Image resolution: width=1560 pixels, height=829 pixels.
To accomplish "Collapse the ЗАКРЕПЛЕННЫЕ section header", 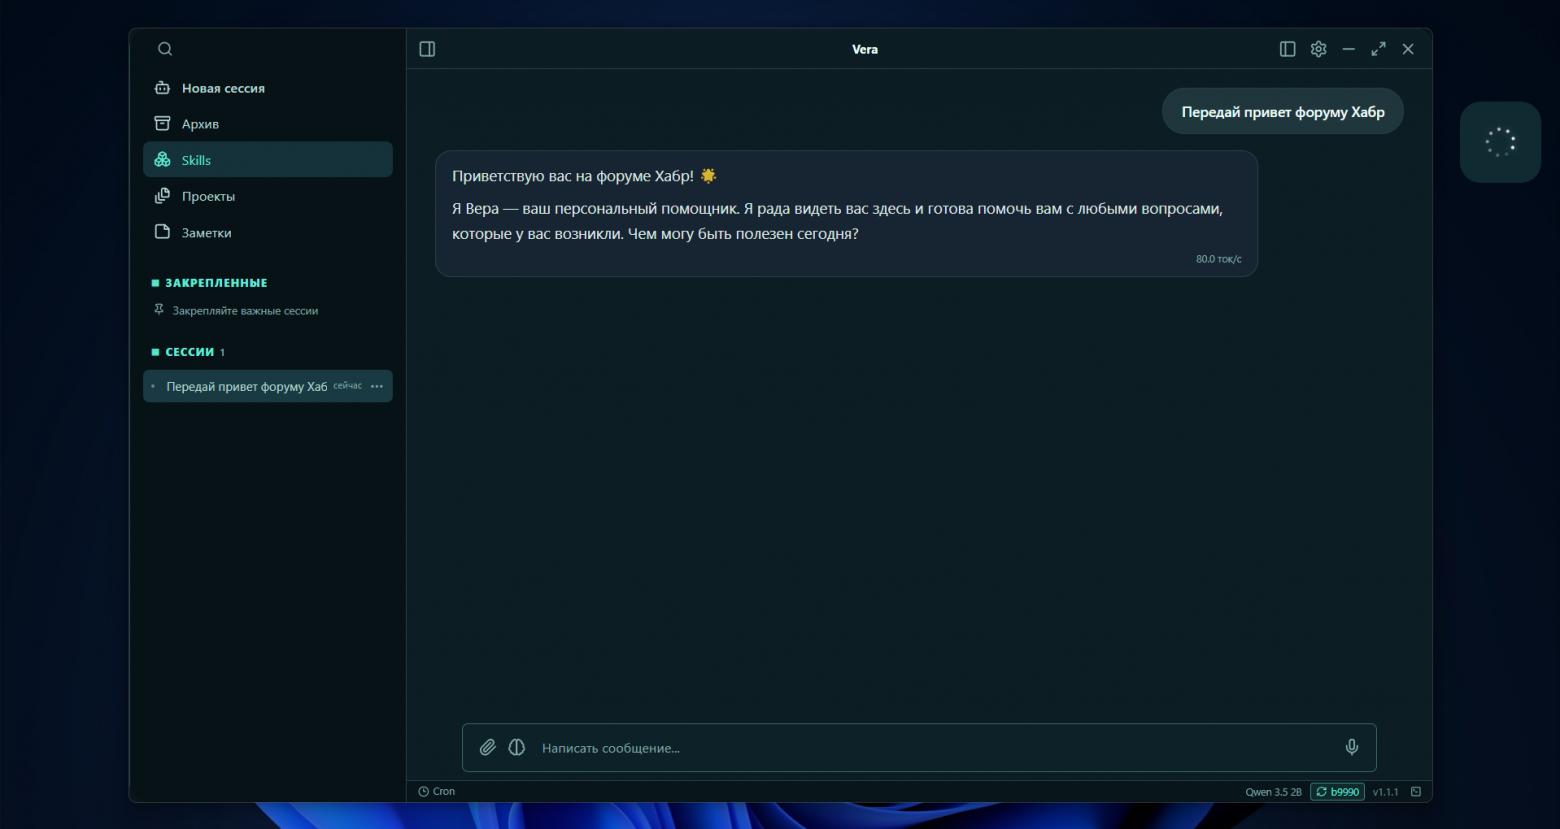I will click(209, 283).
